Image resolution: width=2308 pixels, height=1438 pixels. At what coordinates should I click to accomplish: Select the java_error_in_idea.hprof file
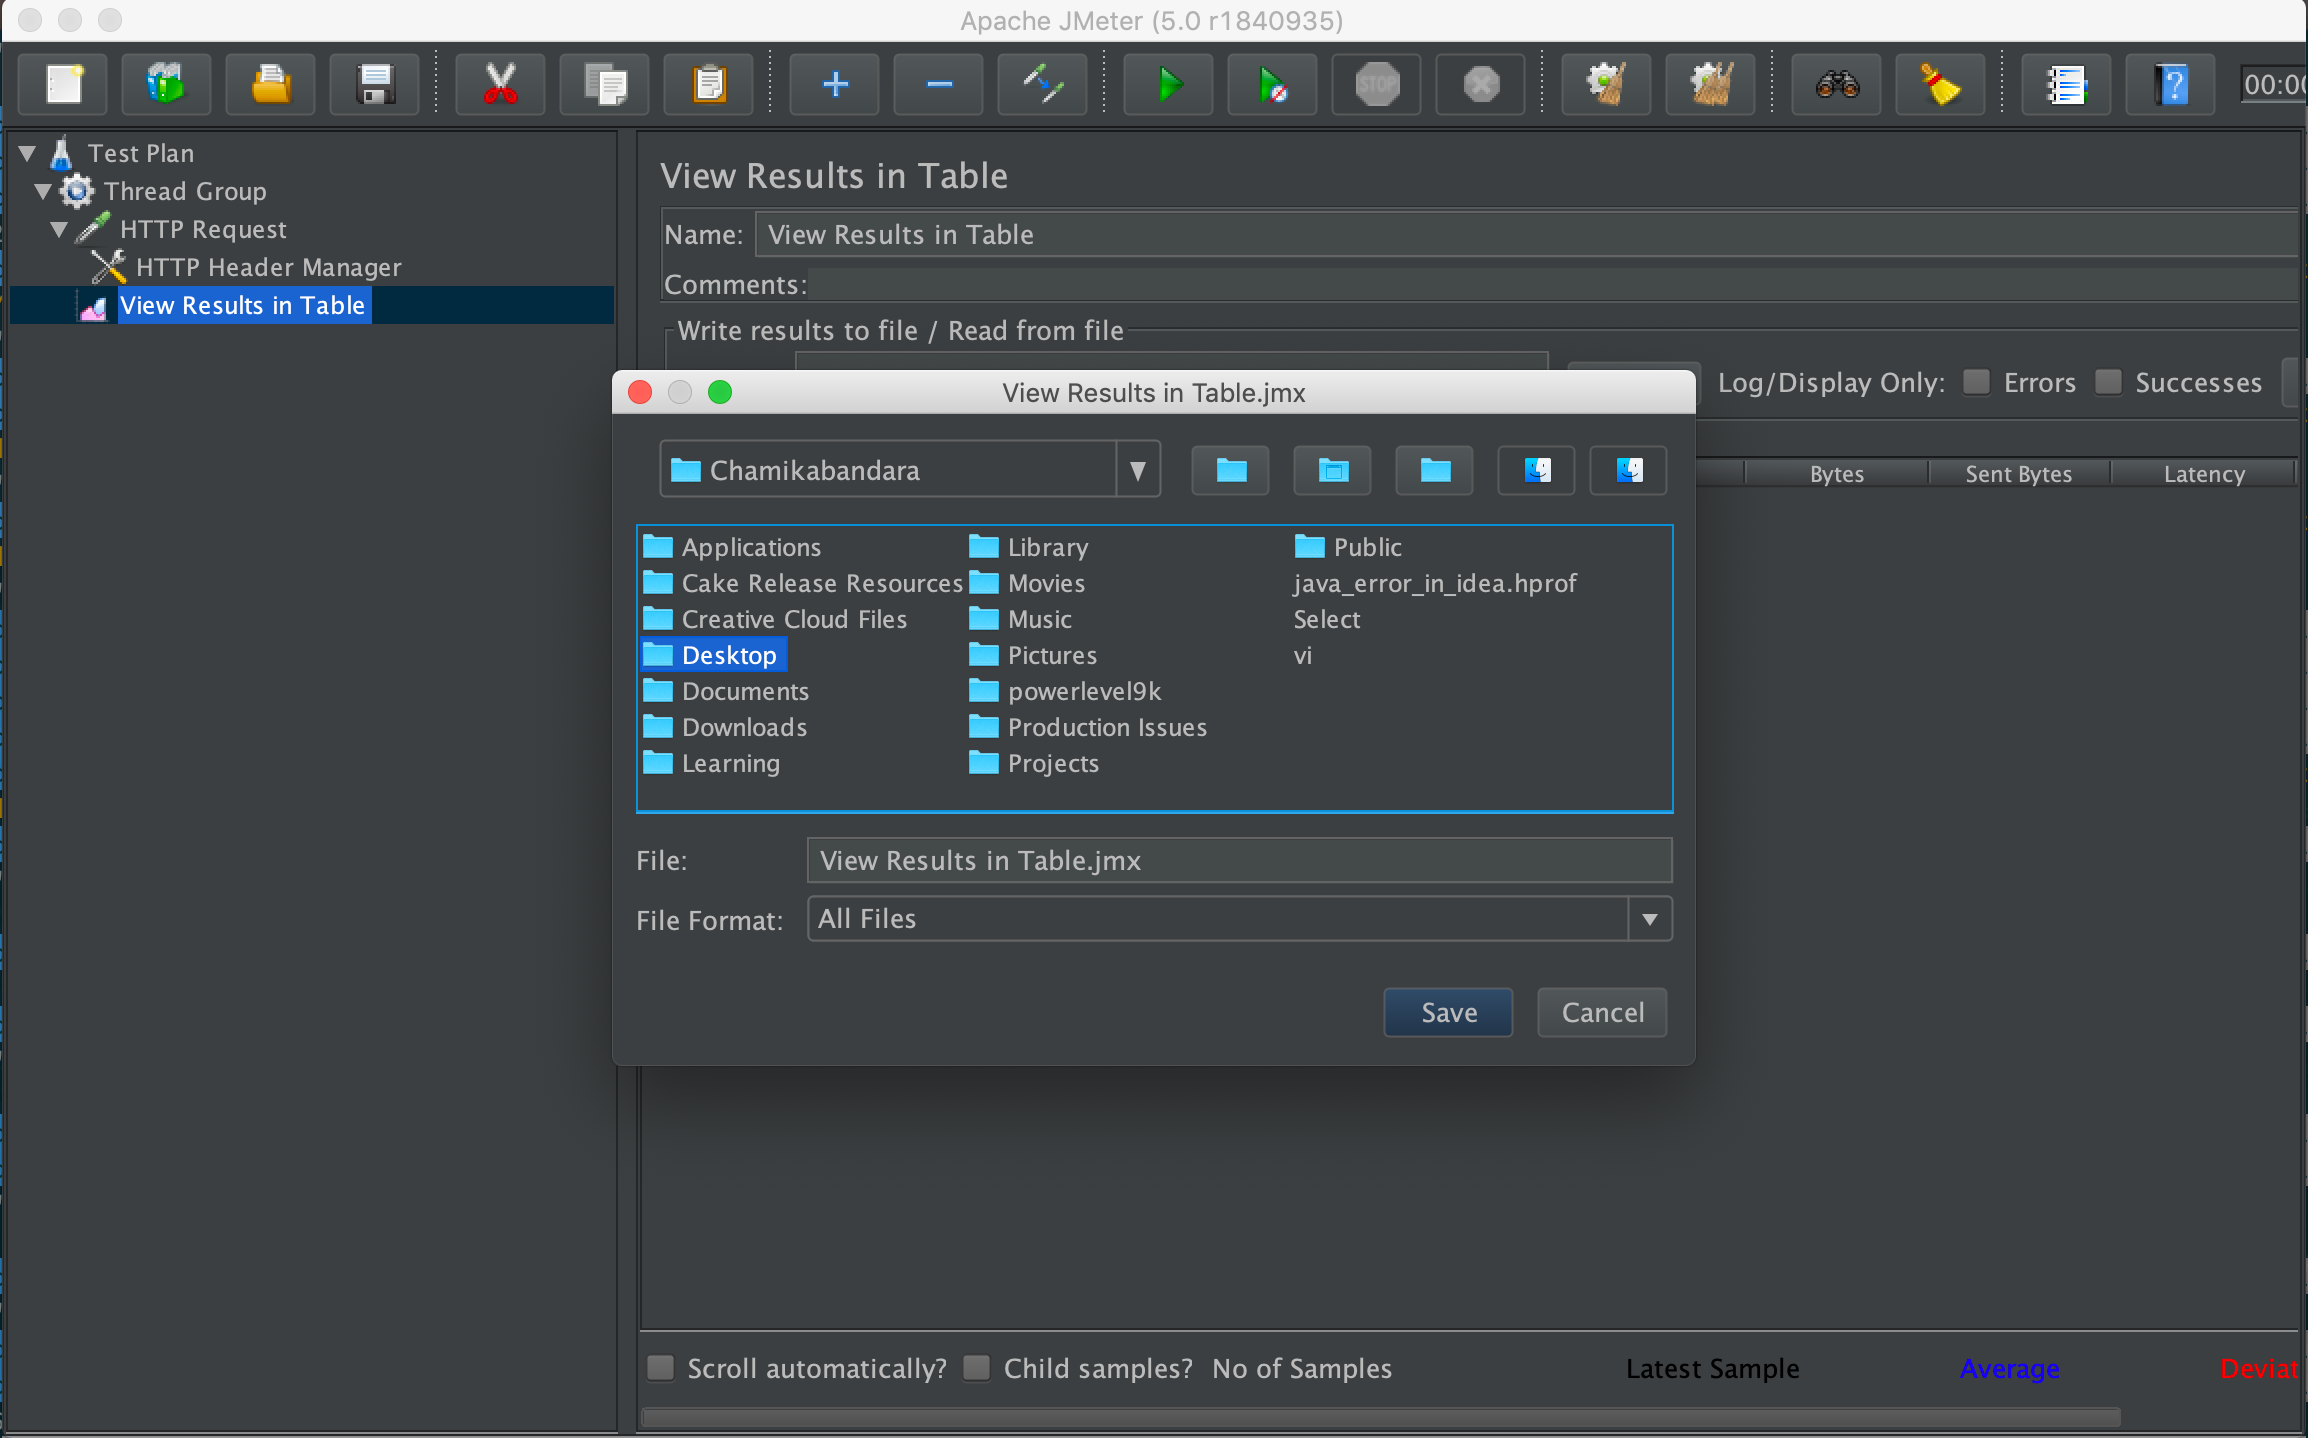tap(1435, 583)
